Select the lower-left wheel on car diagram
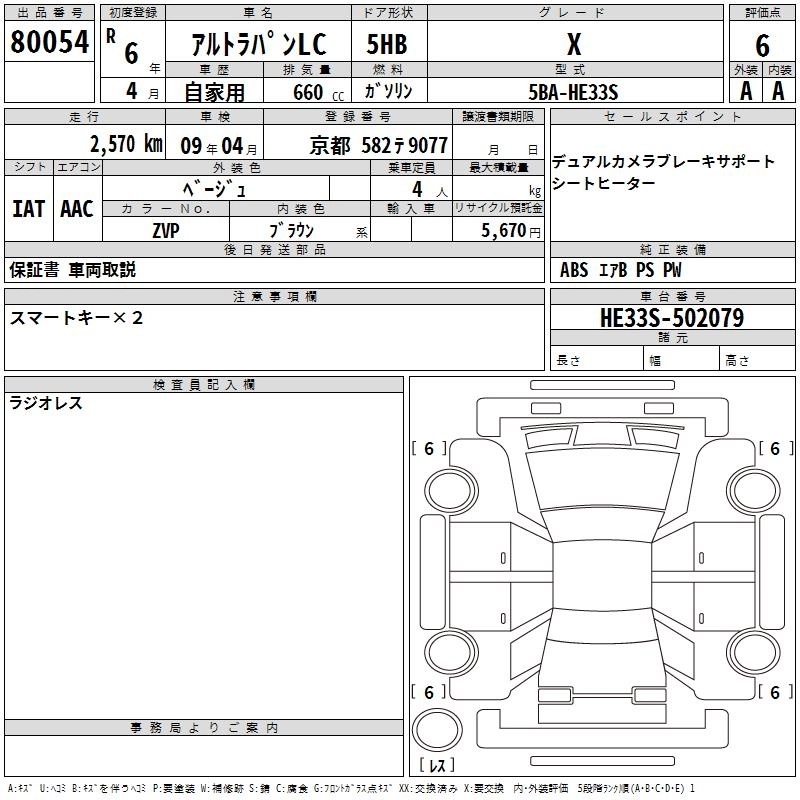 tap(449, 654)
